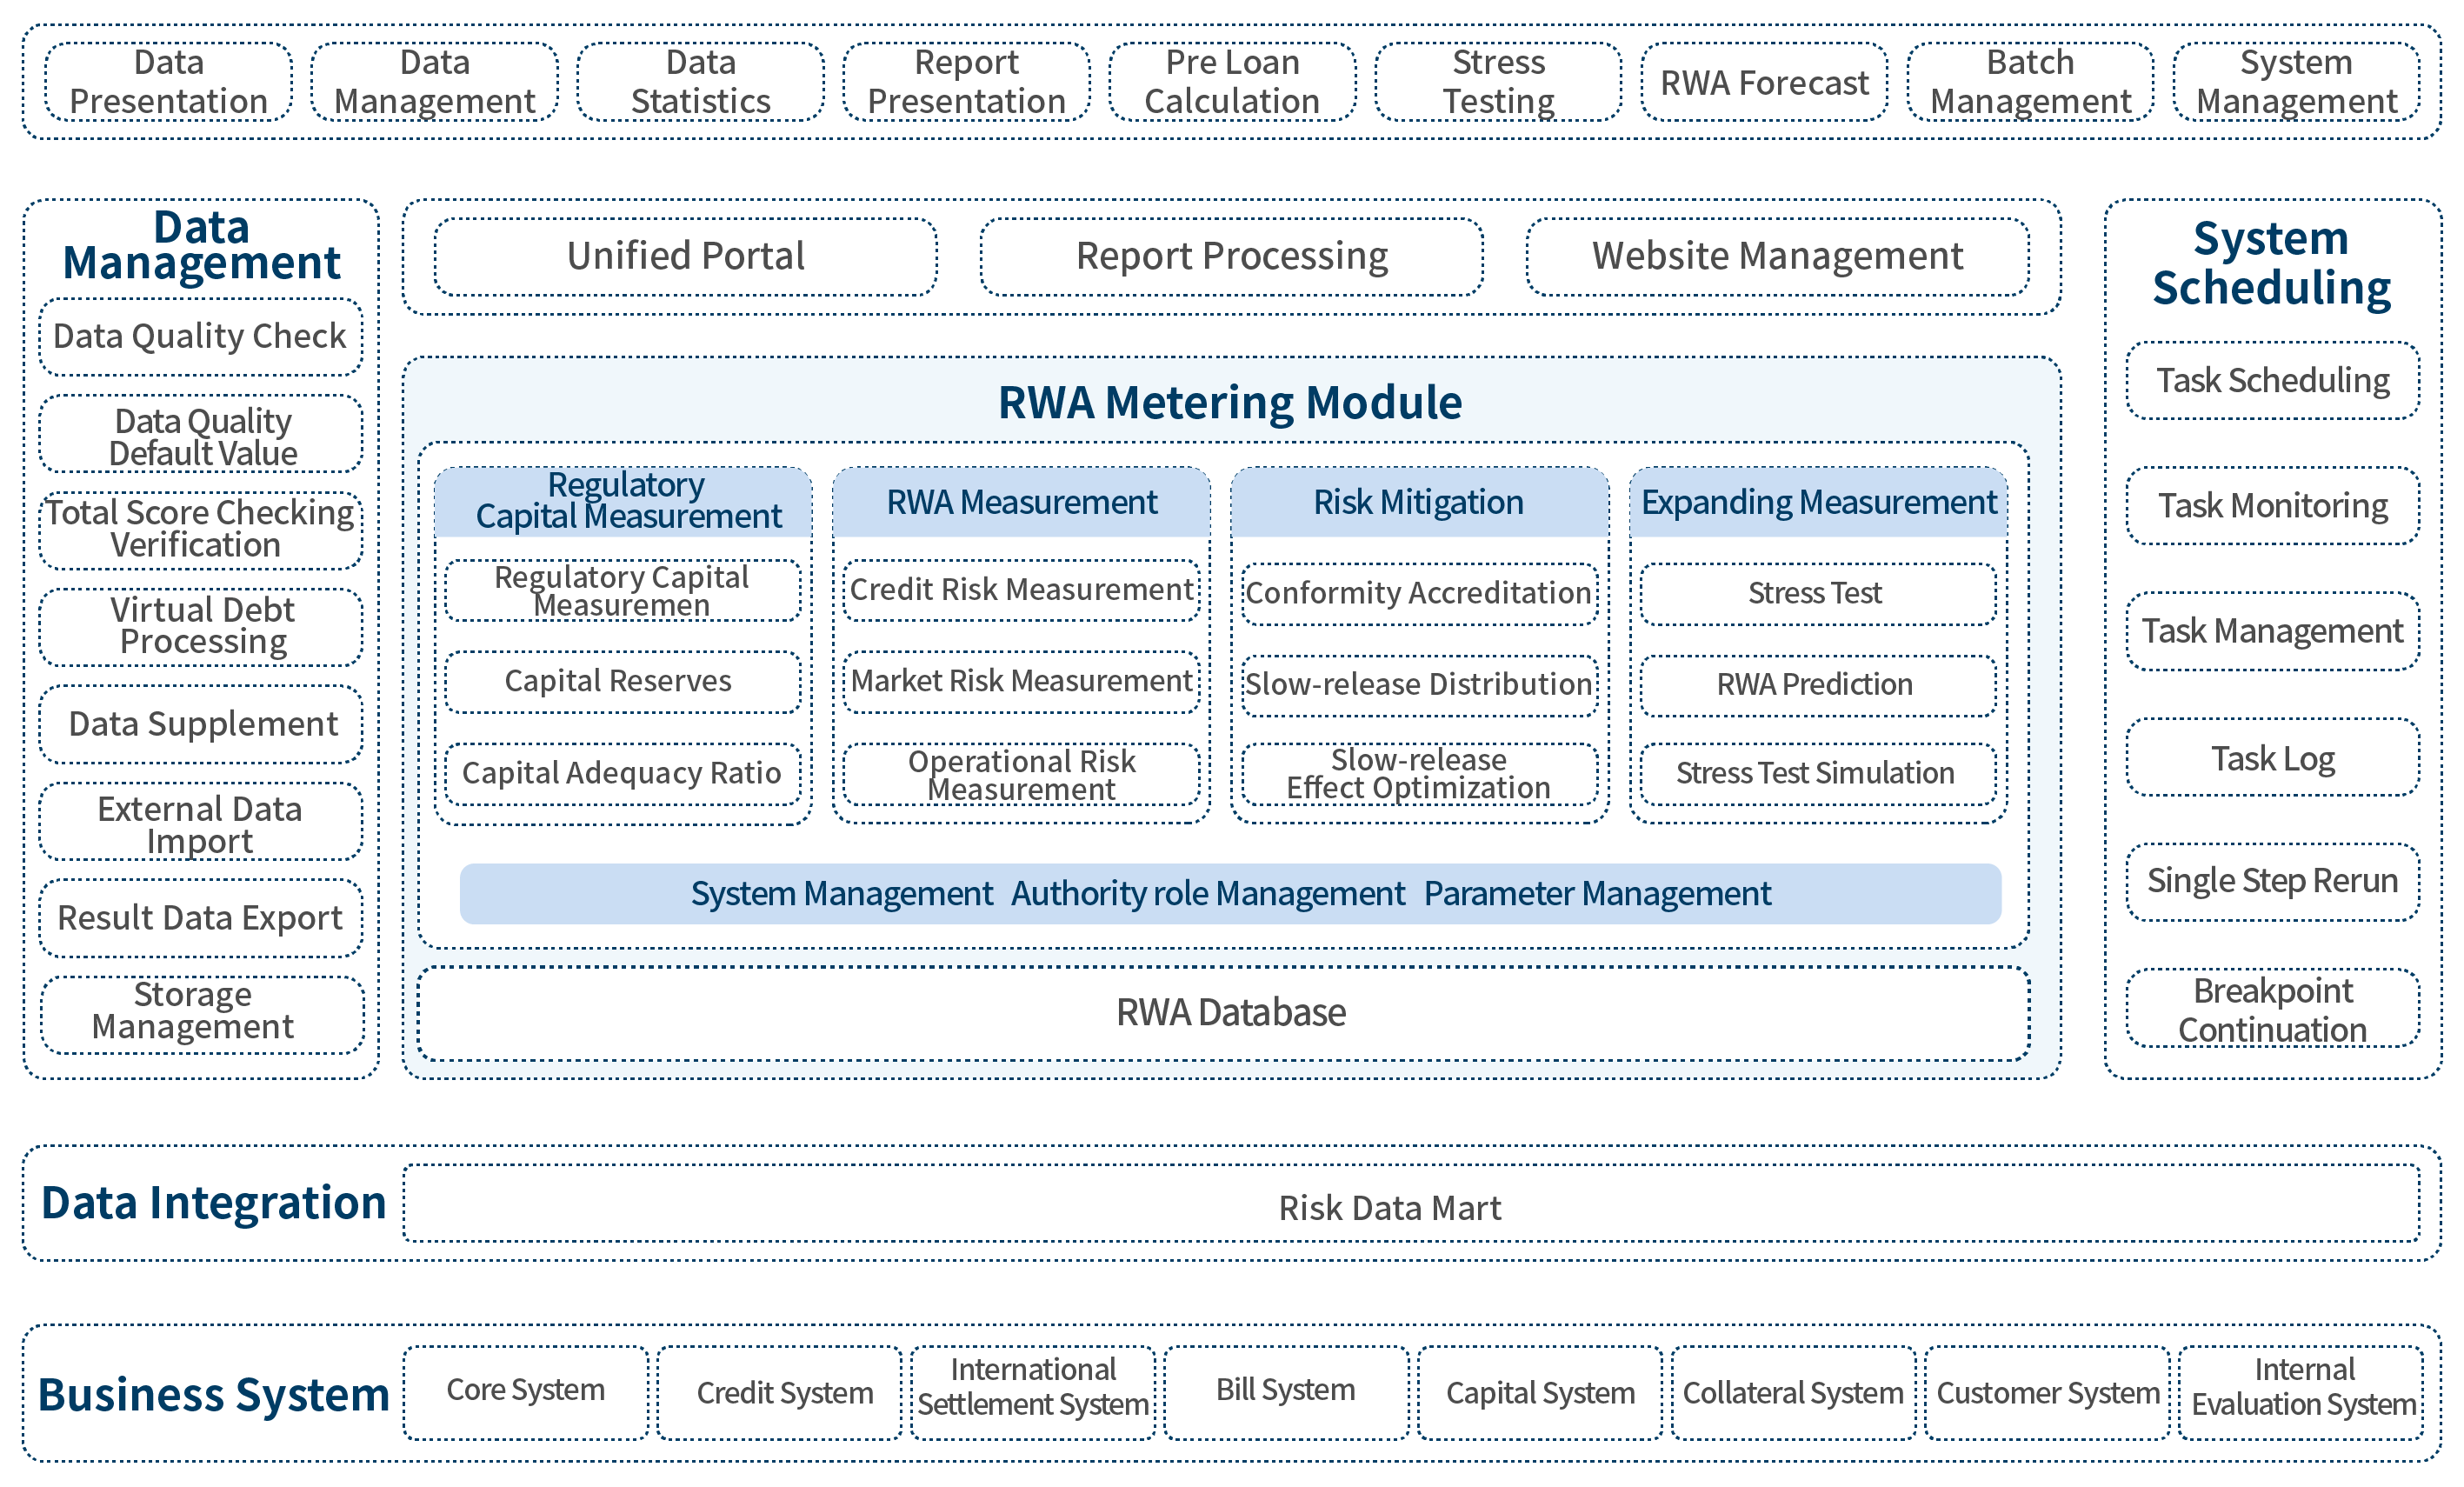2464x1487 pixels.
Task: Select the Report Processing block
Action: tap(1232, 257)
